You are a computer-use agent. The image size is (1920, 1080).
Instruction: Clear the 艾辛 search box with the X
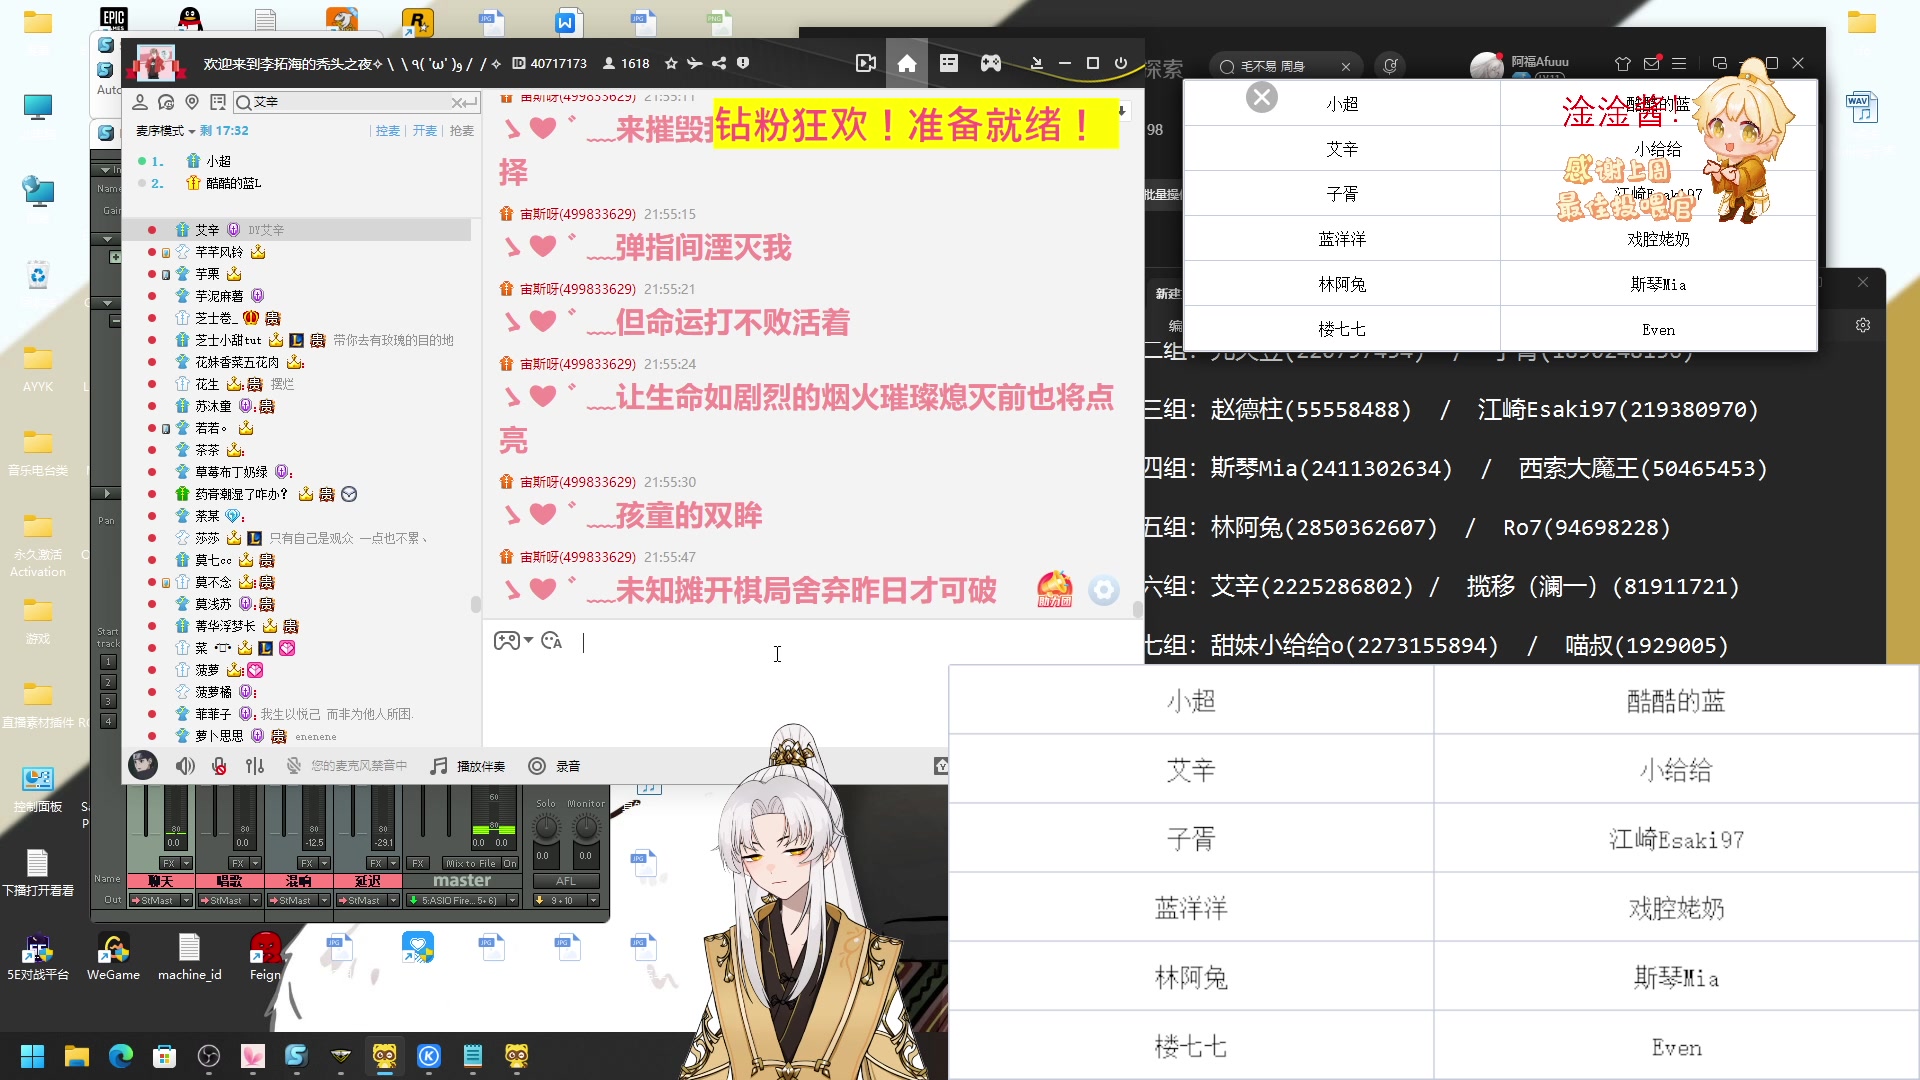(457, 102)
